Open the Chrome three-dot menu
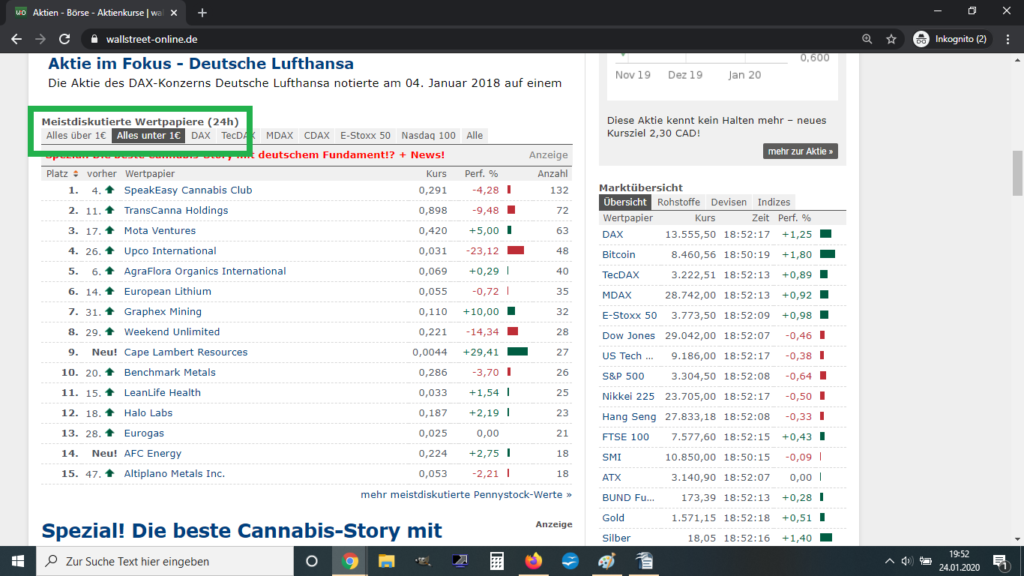Image resolution: width=1024 pixels, height=576 pixels. pos(1008,39)
